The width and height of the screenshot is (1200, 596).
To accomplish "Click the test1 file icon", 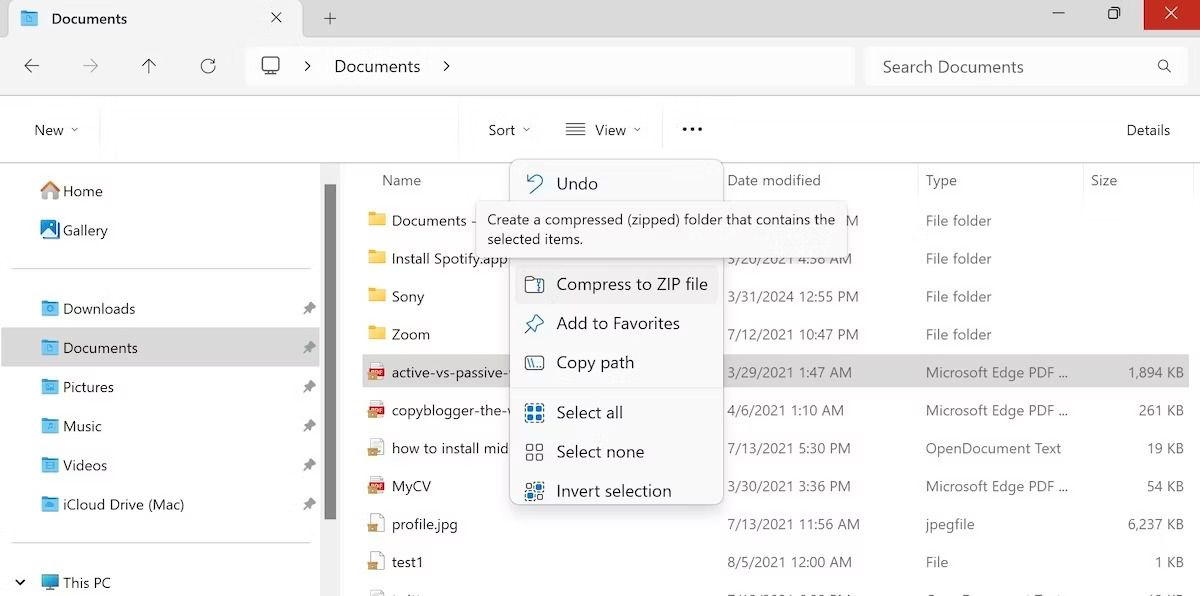I will [376, 562].
